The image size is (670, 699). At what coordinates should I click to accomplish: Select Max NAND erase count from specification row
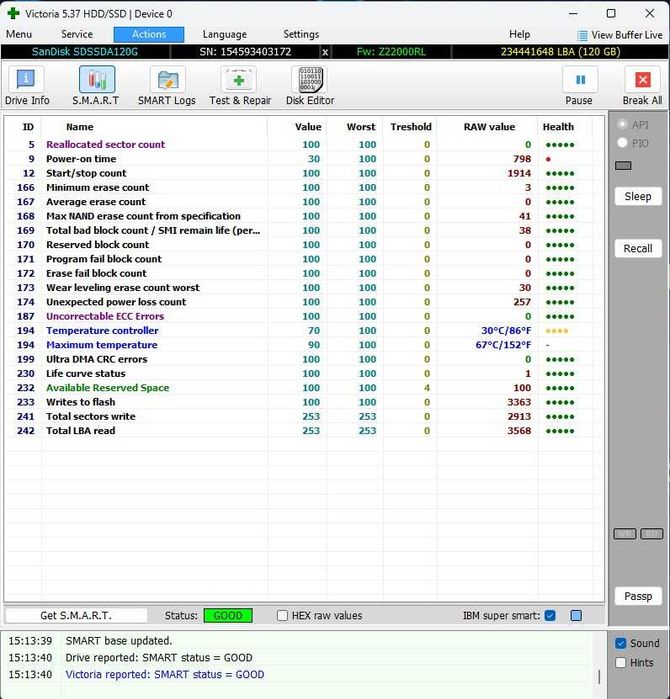tap(304, 216)
